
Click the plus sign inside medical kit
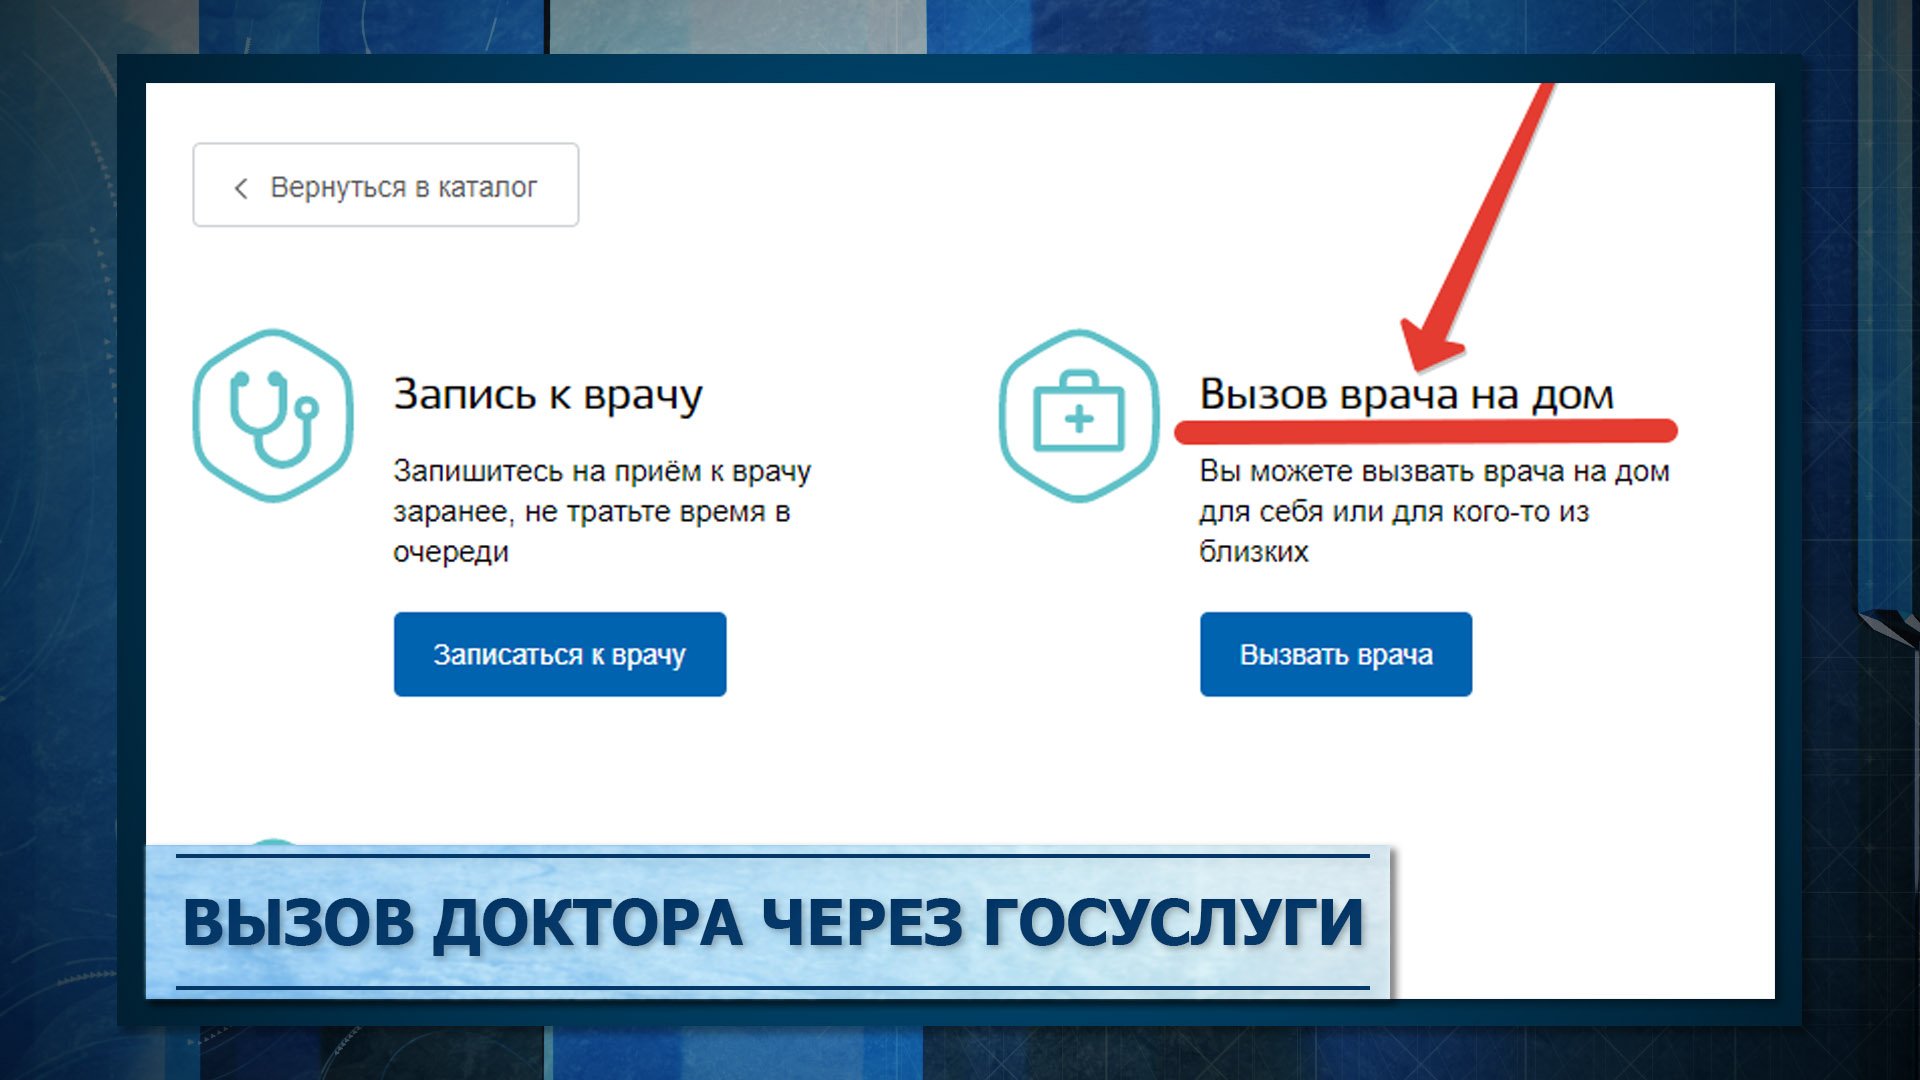coord(1078,419)
